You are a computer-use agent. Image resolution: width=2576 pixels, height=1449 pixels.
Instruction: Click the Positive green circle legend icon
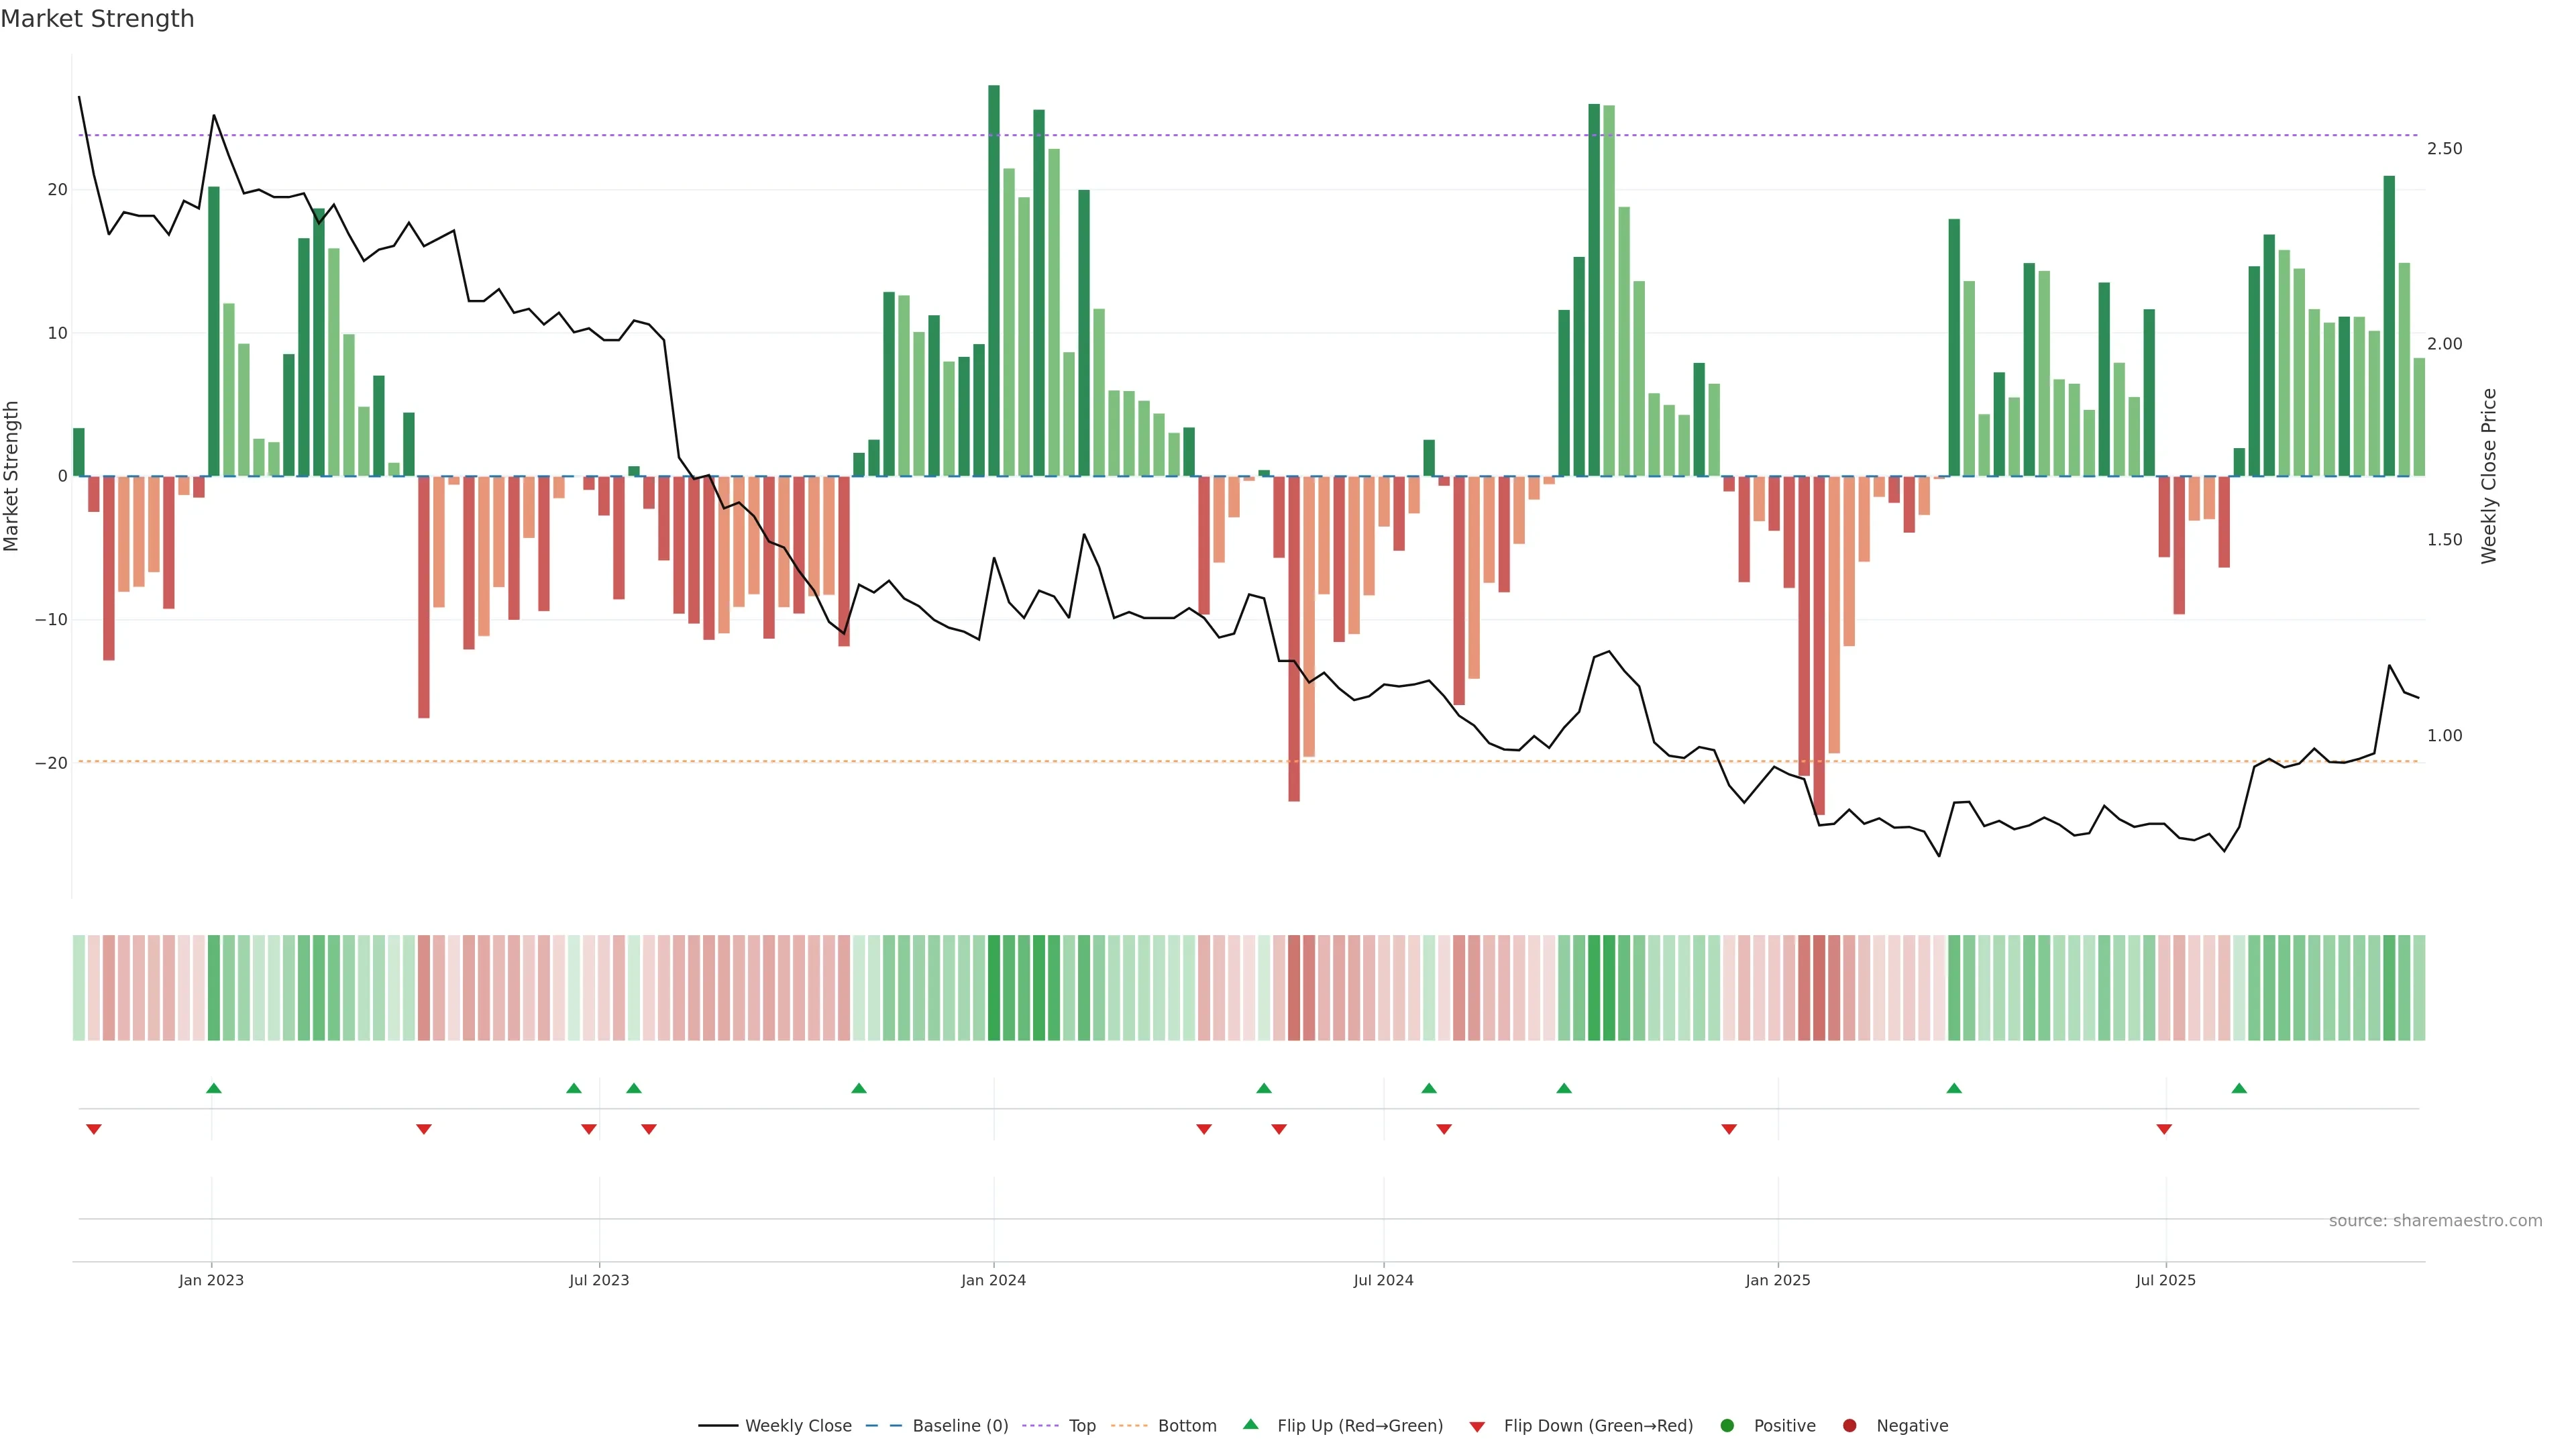1727,1426
